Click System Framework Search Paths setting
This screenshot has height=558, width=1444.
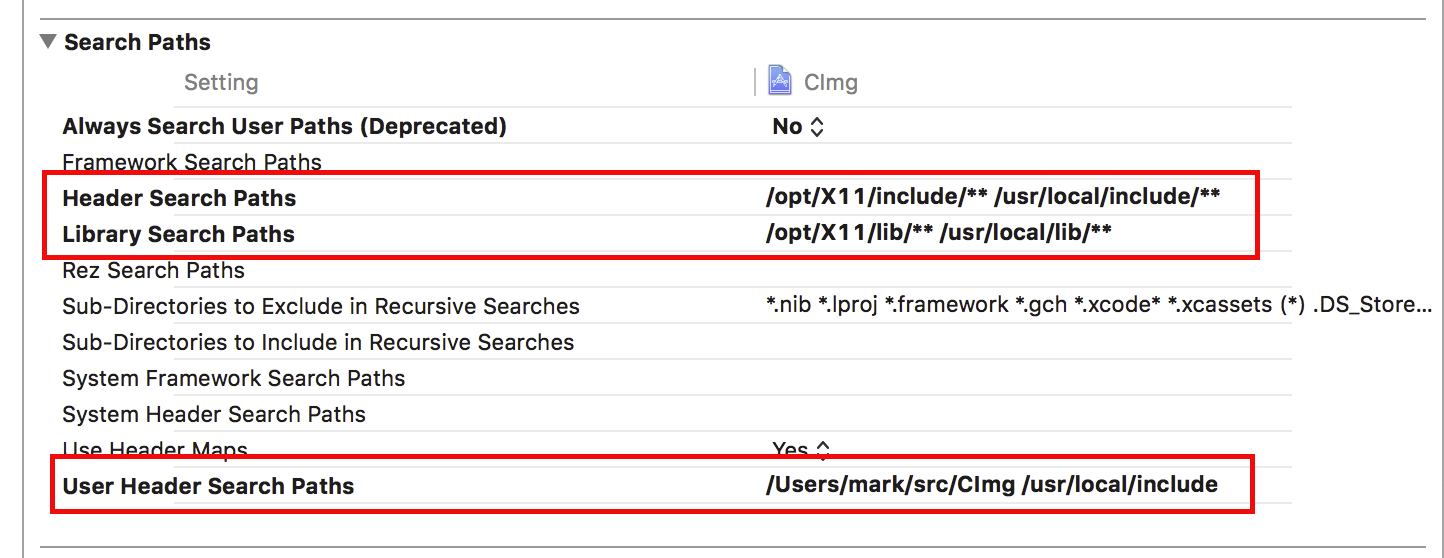234,378
